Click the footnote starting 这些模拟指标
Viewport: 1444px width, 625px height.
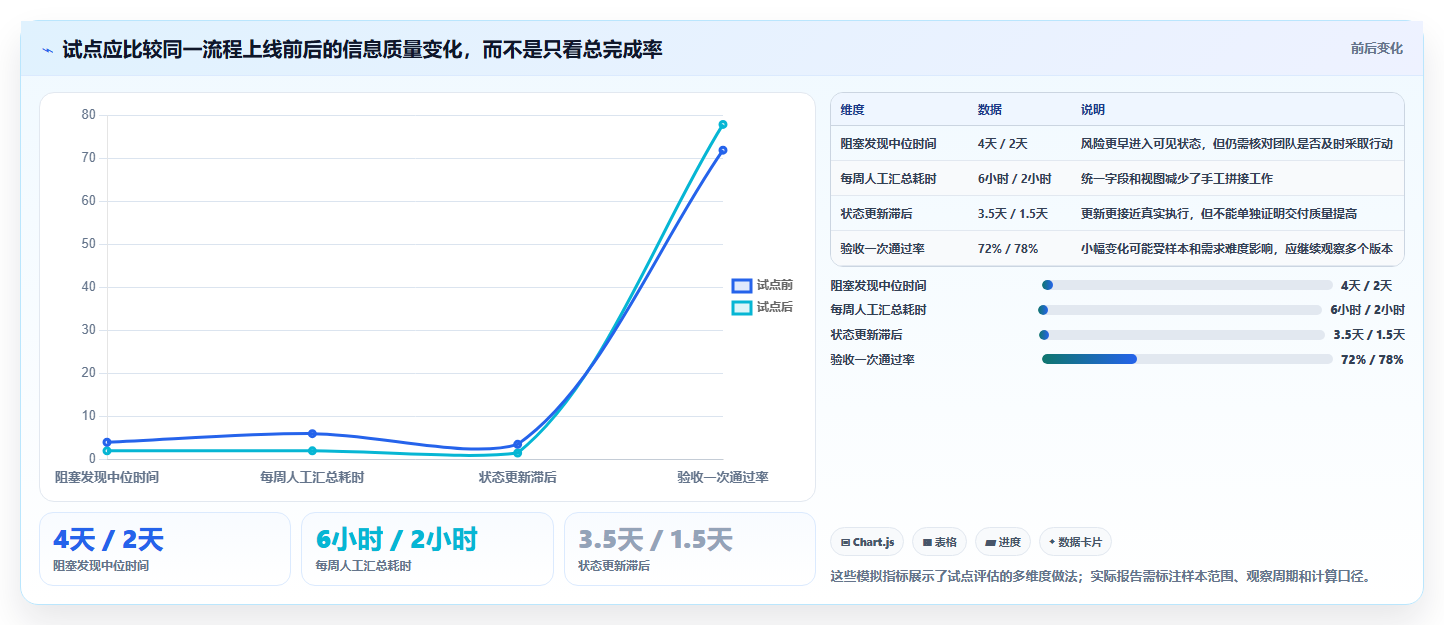coord(1100,576)
